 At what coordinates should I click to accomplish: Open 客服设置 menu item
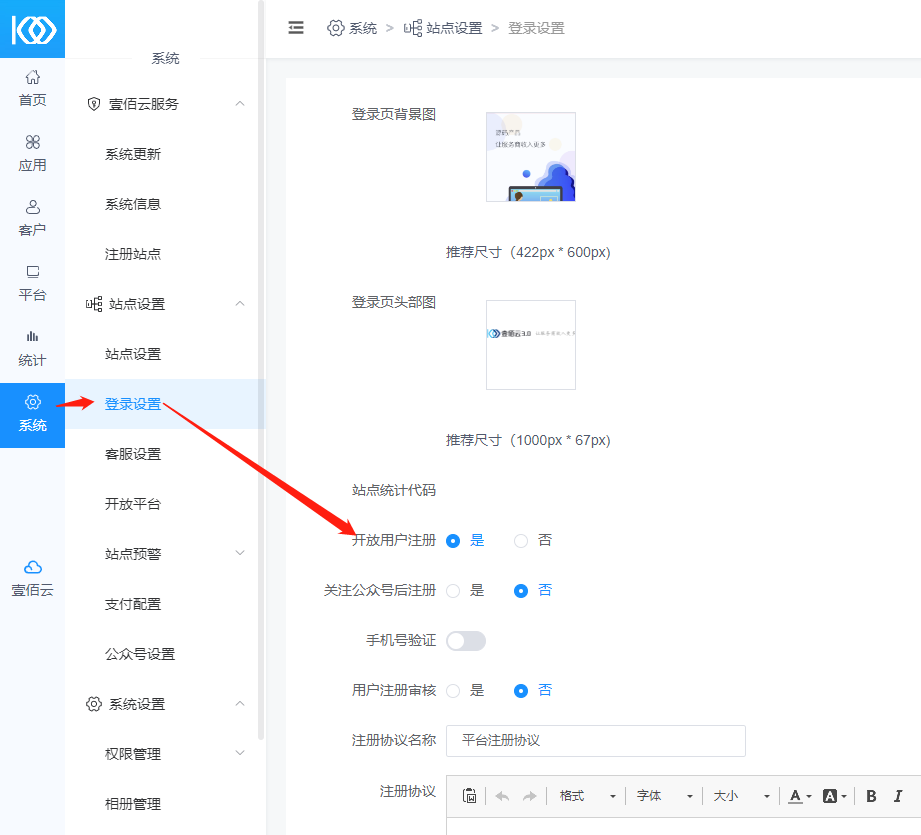click(x=133, y=454)
